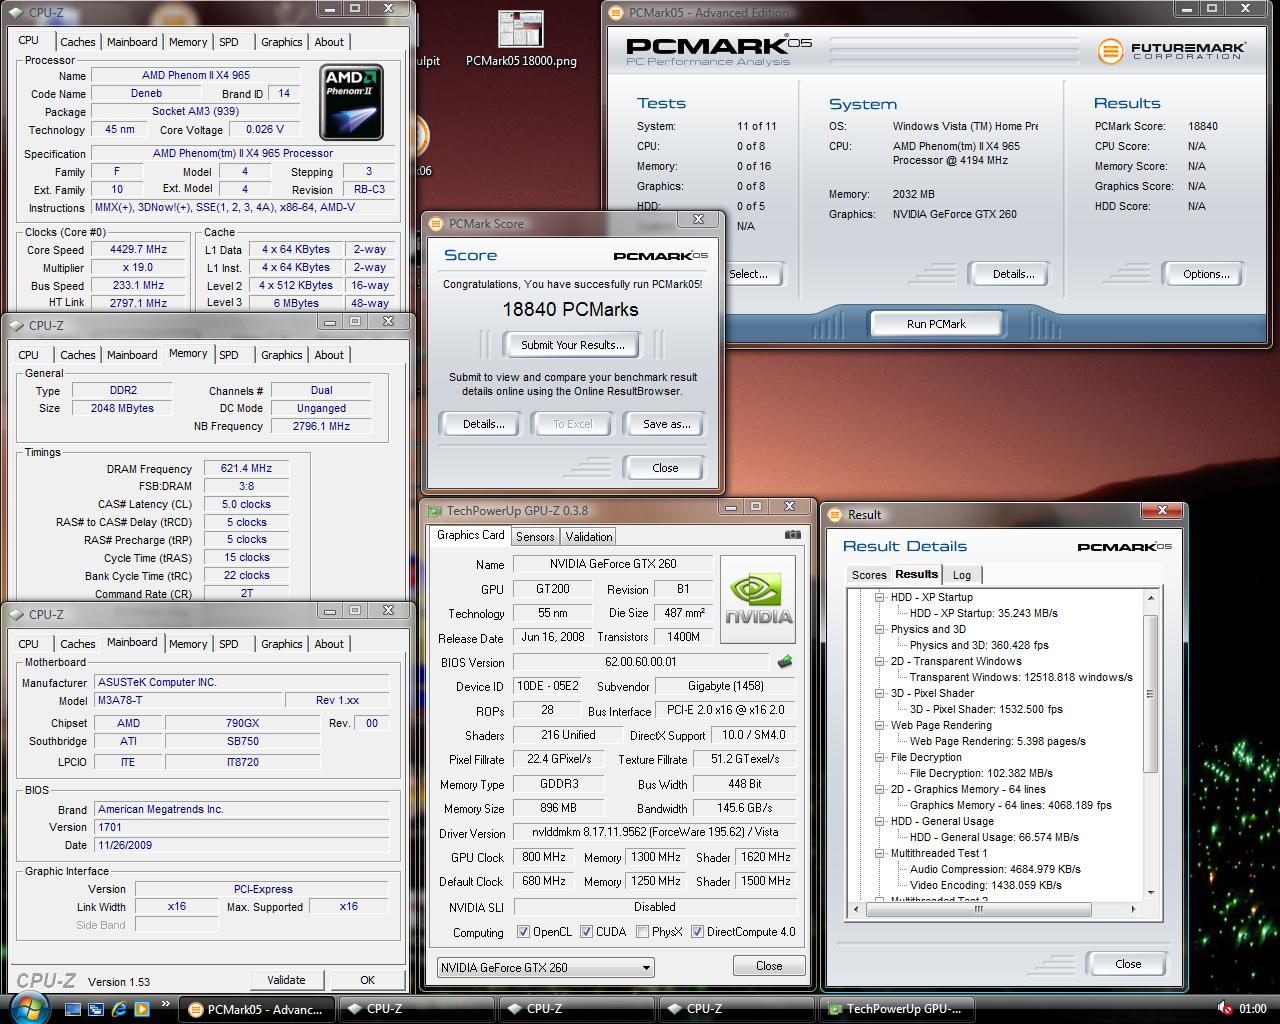Screen dimensions: 1280x1024
Task: Select 'Audio Compression: 4684.979 KB/s' row
Action: [x=995, y=869]
